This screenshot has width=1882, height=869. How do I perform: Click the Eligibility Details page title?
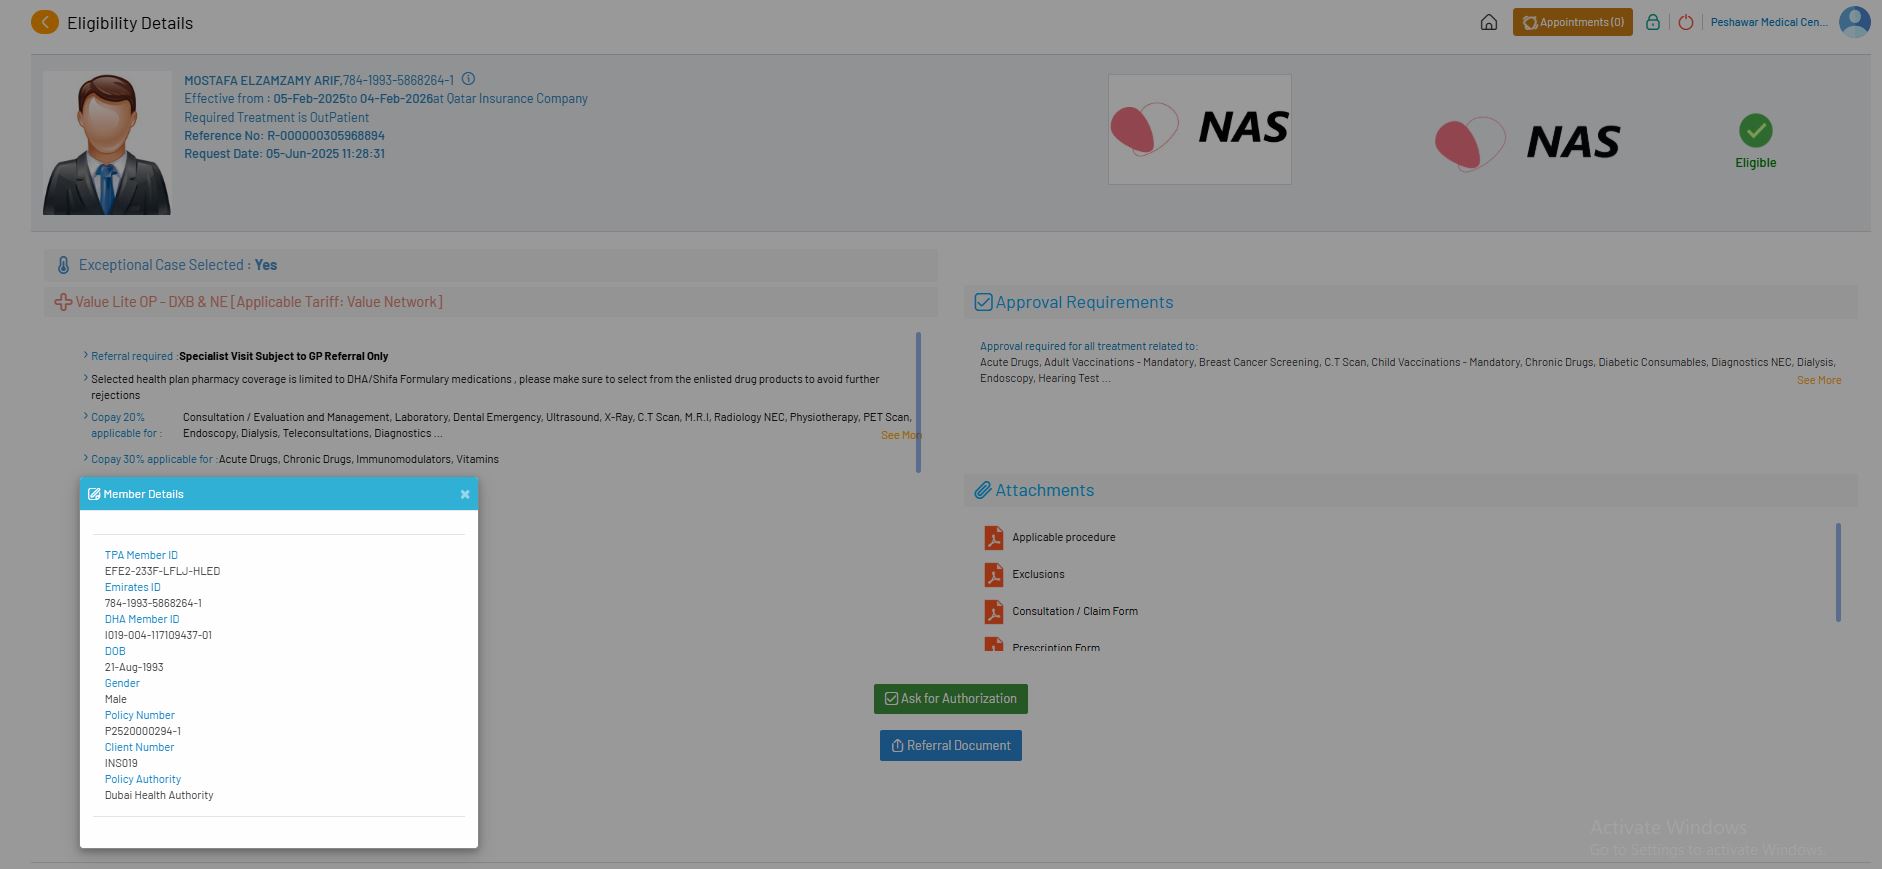tap(130, 23)
